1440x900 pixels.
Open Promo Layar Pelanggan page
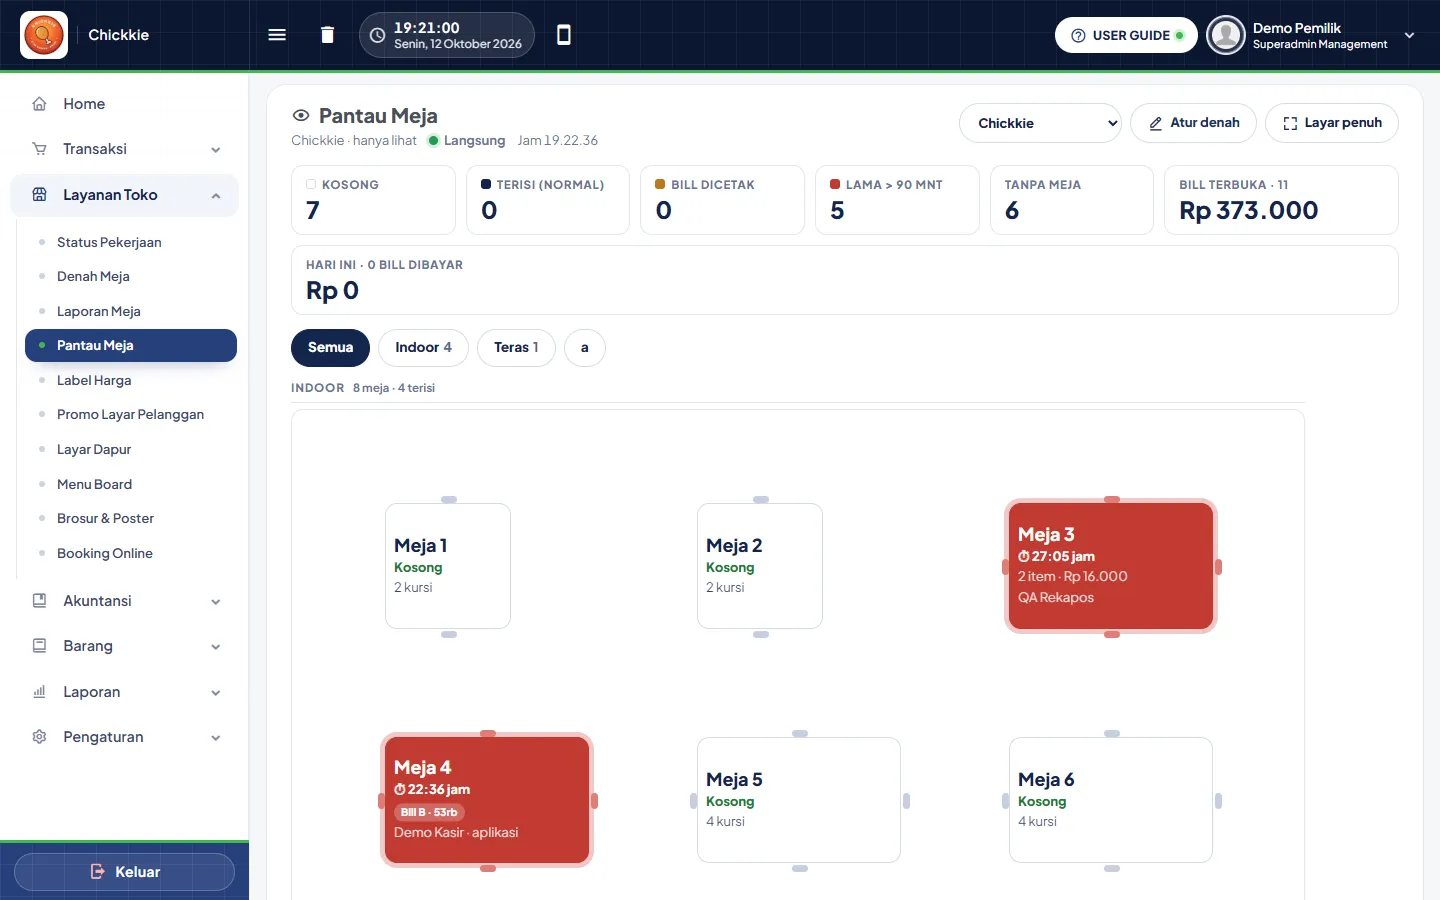(131, 414)
